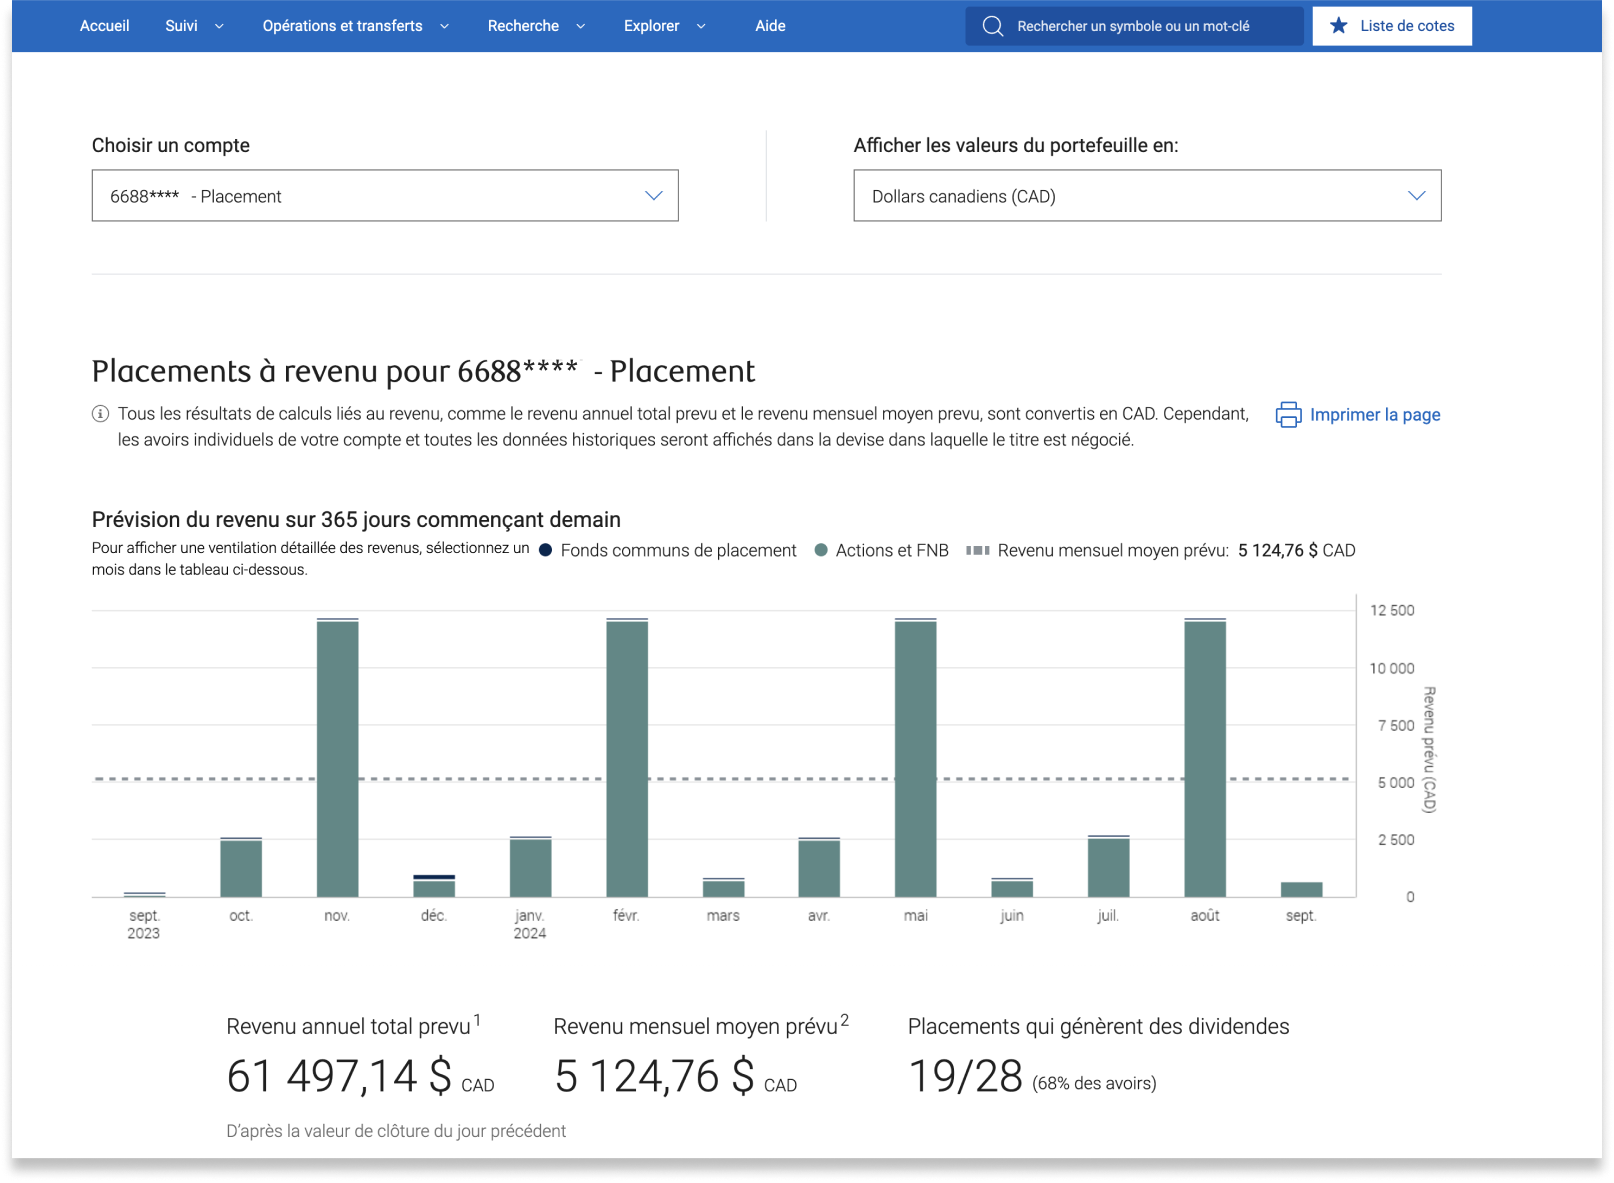Select the nov. bar in the chart

338,757
